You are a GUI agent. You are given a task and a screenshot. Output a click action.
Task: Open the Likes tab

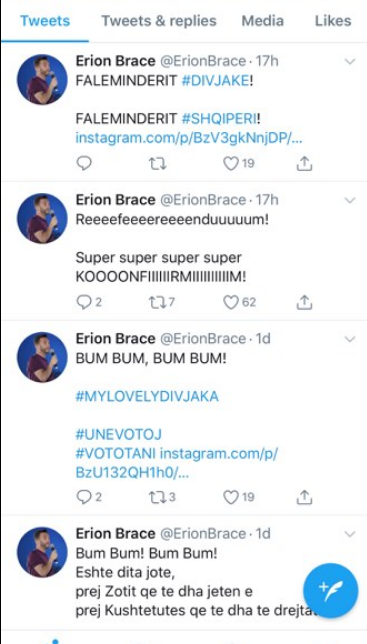(333, 21)
